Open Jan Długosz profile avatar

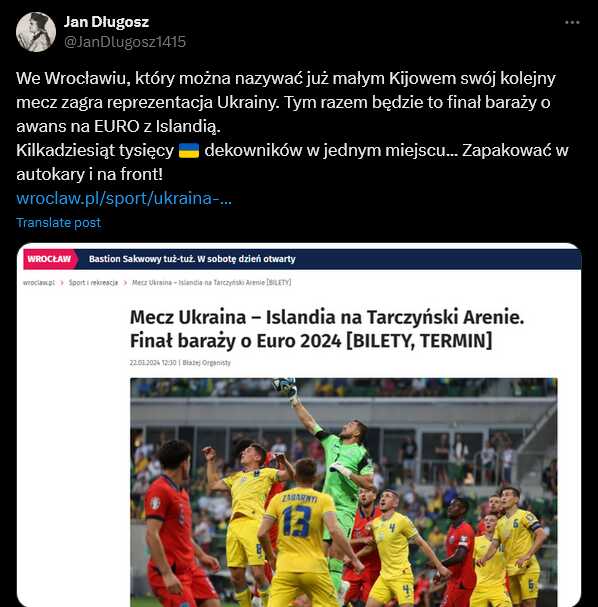(x=36, y=32)
